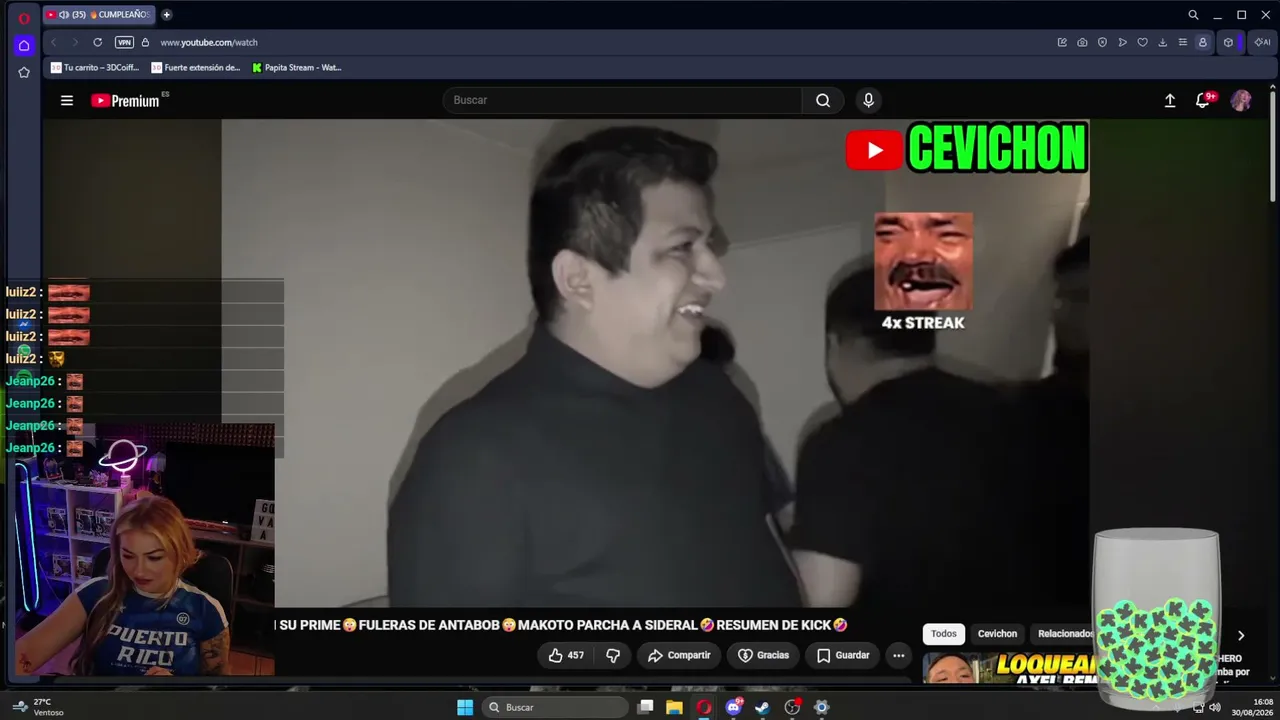Click the Gracias button
The image size is (1280, 720).
point(764,655)
